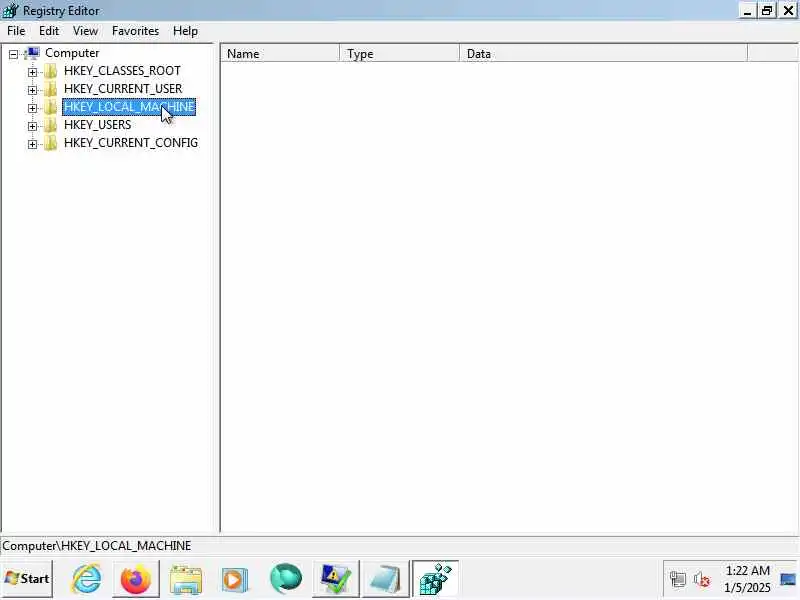800x600 pixels.
Task: Open the Notepad taskbar button
Action: (x=385, y=579)
